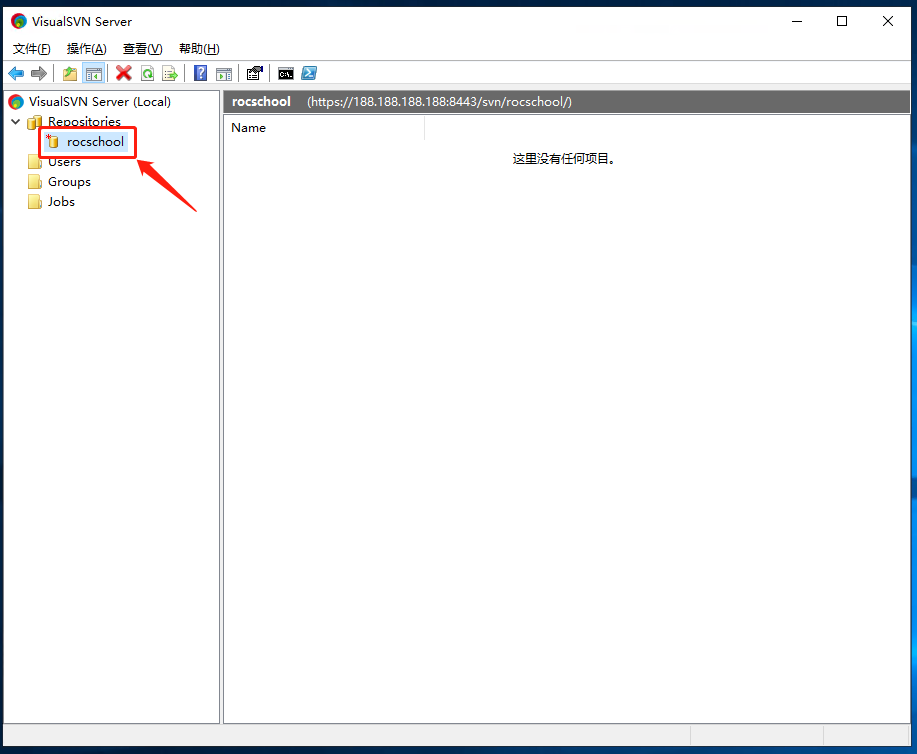Click the Back arrow toolbar icon
This screenshot has height=754, width=917.
[16, 73]
